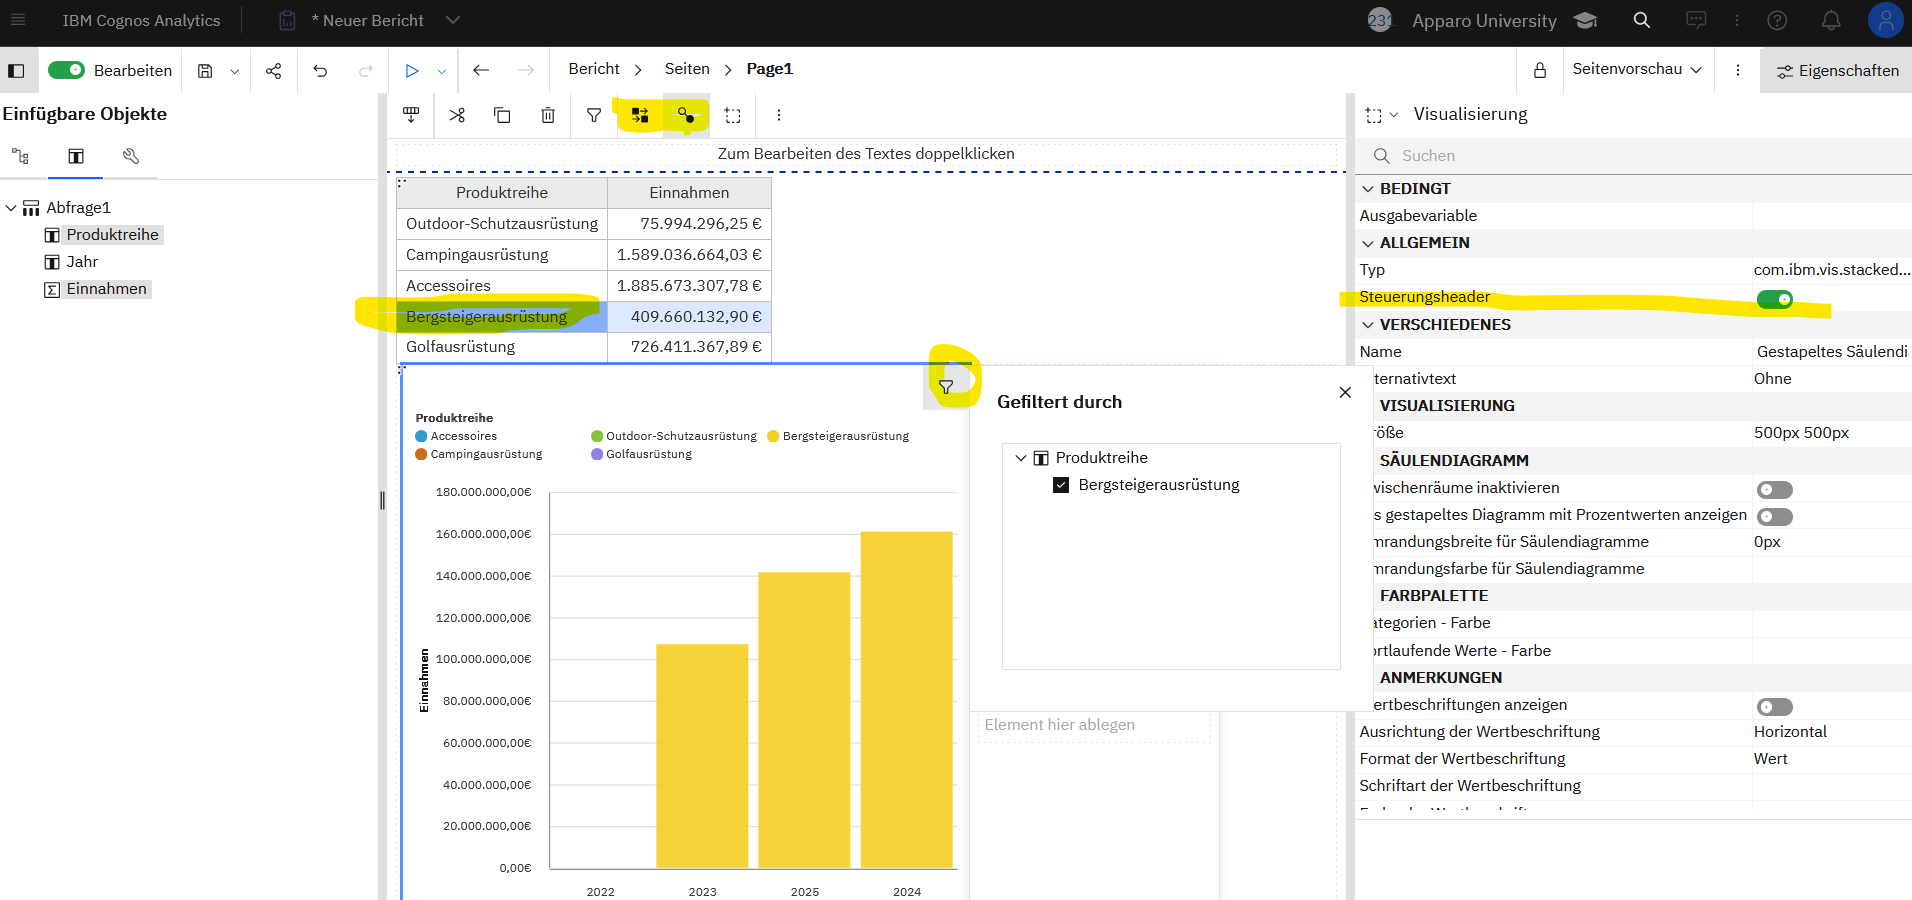Open the Seitenvorschau dropdown
Screen dimensions: 1912x900
[x=1636, y=69]
